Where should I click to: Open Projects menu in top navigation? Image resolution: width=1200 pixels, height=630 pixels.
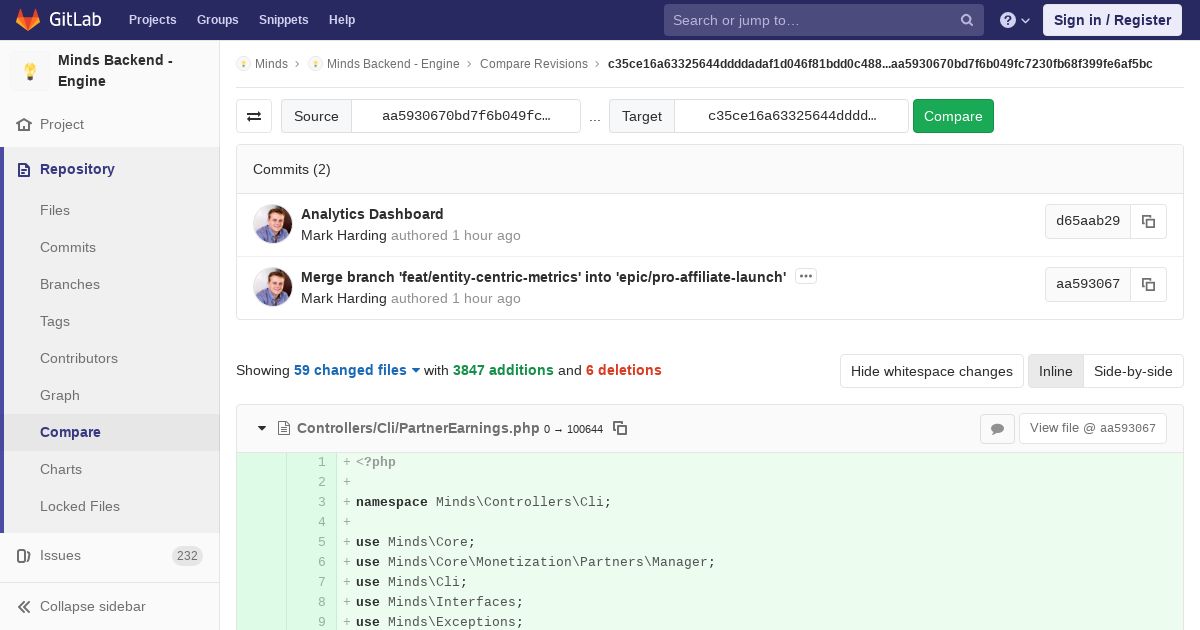152,20
